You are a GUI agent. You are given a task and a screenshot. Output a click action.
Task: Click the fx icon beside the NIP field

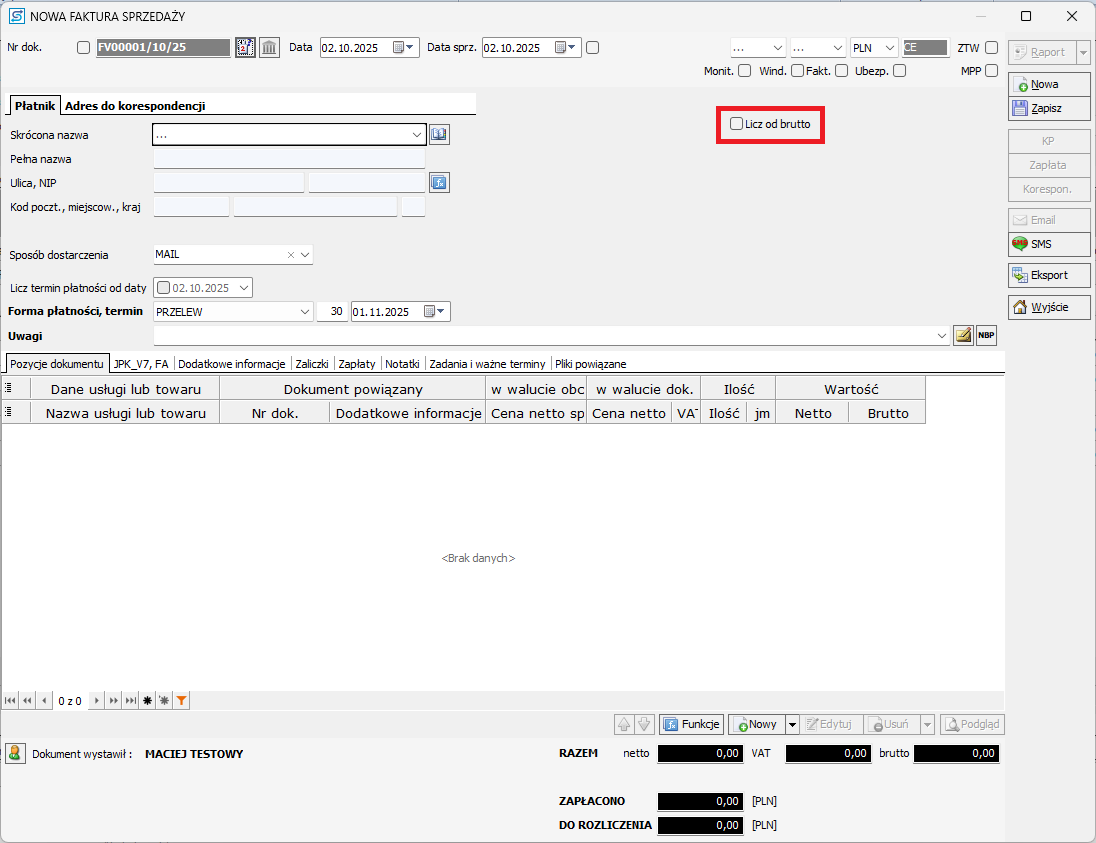(440, 182)
